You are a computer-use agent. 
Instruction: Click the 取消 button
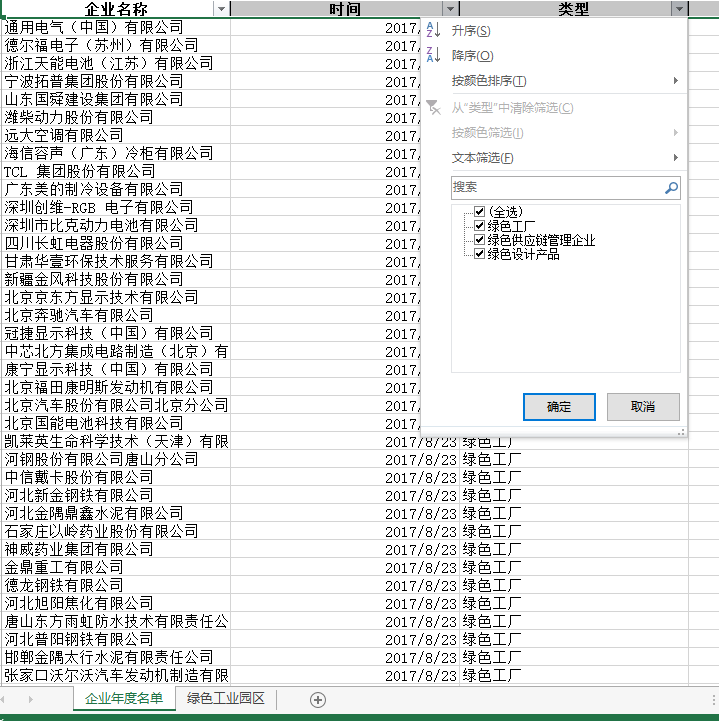(643, 407)
